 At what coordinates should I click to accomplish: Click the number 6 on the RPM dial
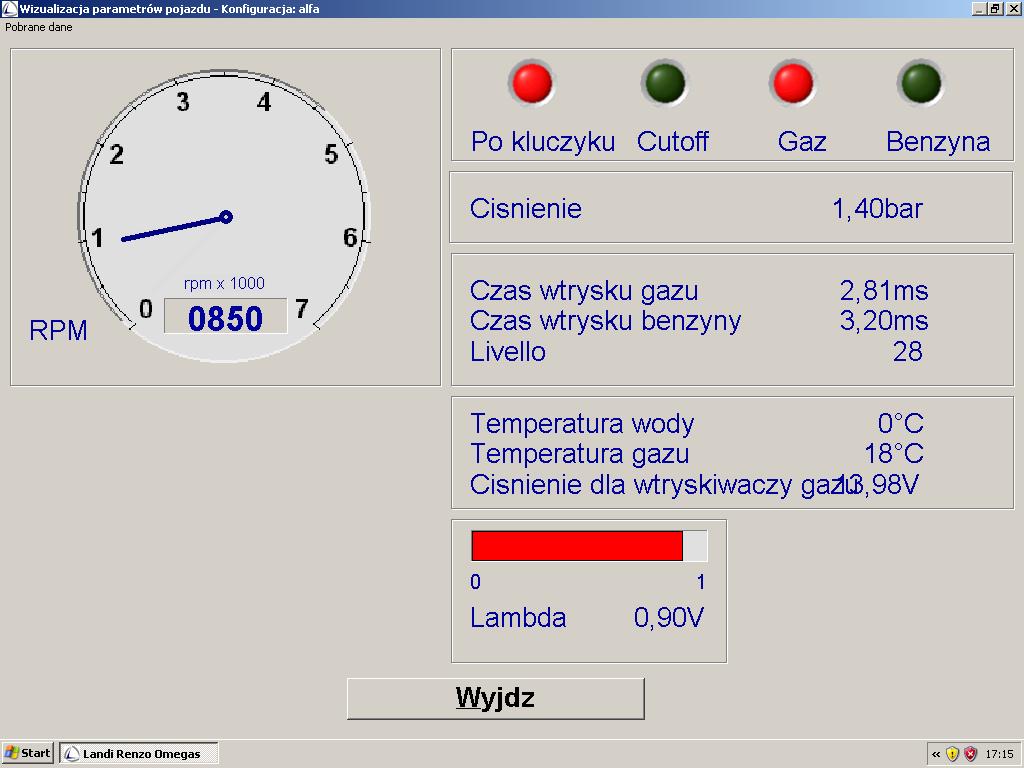[x=350, y=238]
